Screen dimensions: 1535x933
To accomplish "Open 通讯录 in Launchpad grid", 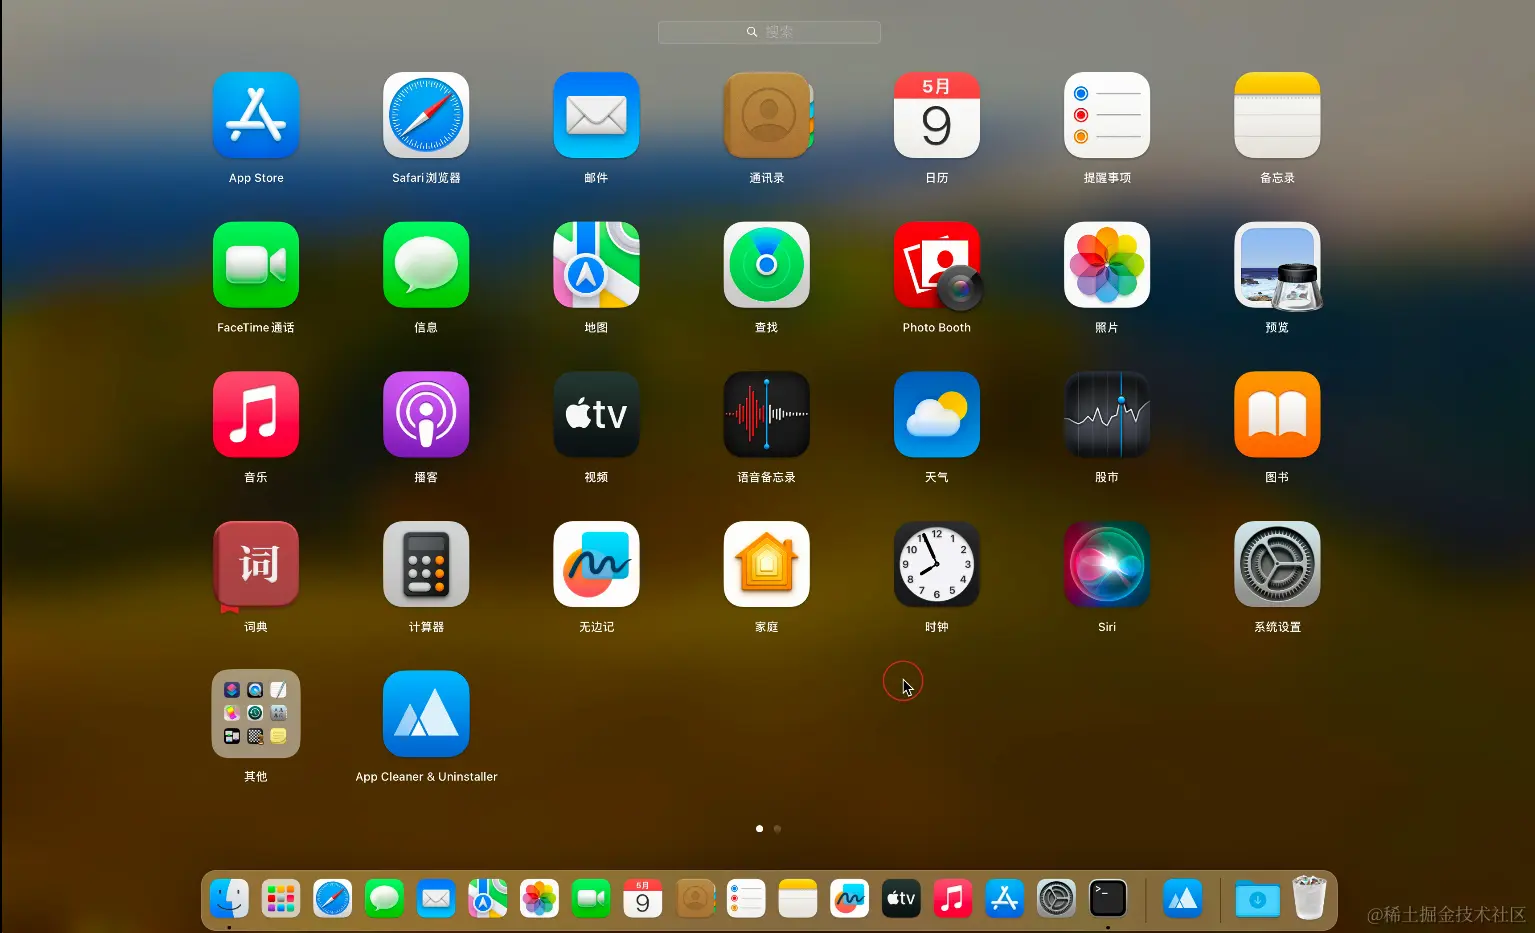I will (767, 115).
